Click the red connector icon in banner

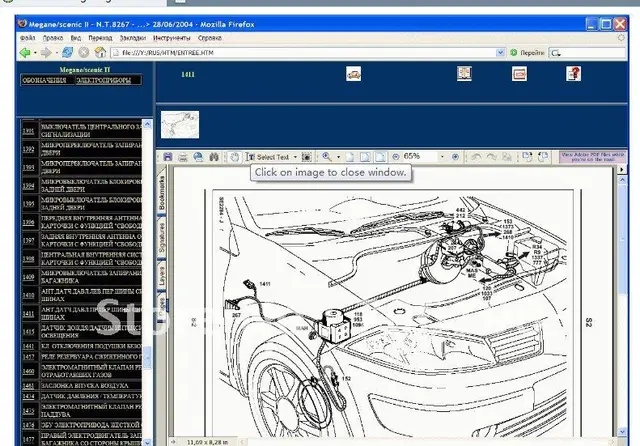pyautogui.click(x=519, y=74)
